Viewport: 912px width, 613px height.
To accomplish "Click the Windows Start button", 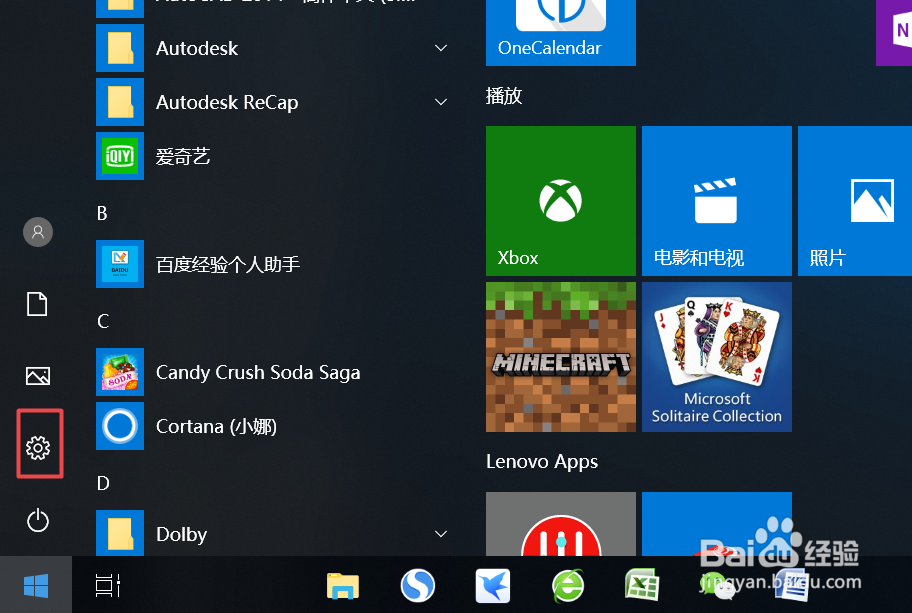I will pyautogui.click(x=36, y=585).
